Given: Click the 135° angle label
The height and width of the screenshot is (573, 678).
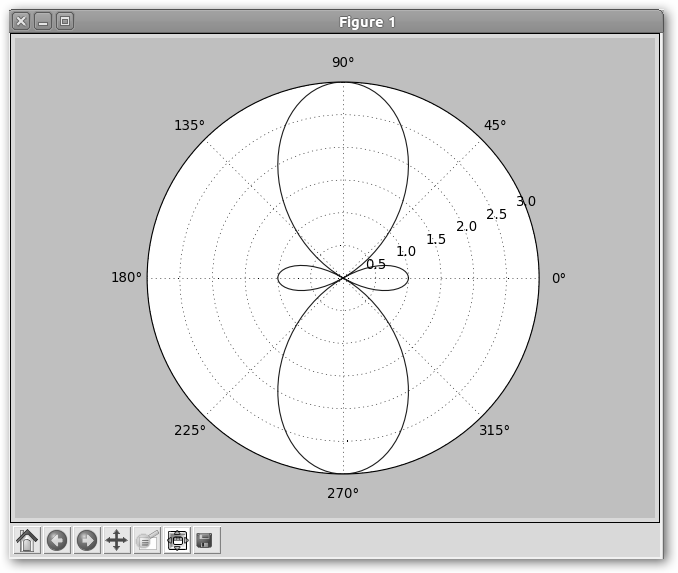Looking at the screenshot, I should coord(189,125).
